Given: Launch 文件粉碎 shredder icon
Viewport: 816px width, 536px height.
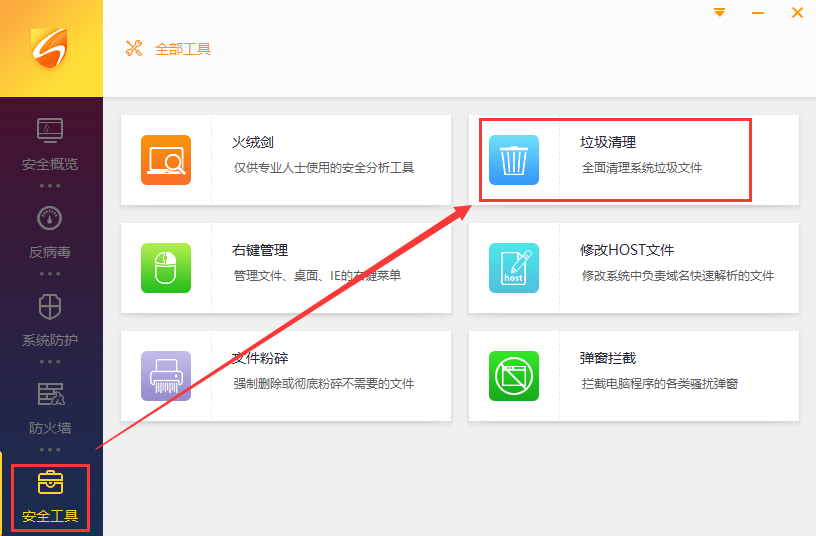Looking at the screenshot, I should (x=166, y=376).
